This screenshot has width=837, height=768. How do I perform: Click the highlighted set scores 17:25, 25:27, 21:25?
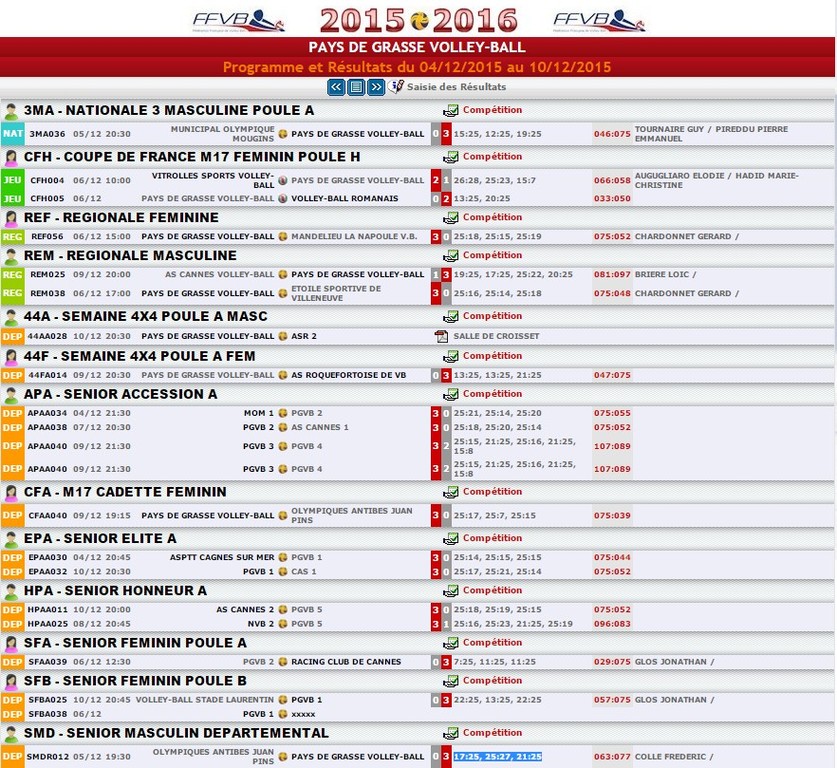tap(497, 757)
